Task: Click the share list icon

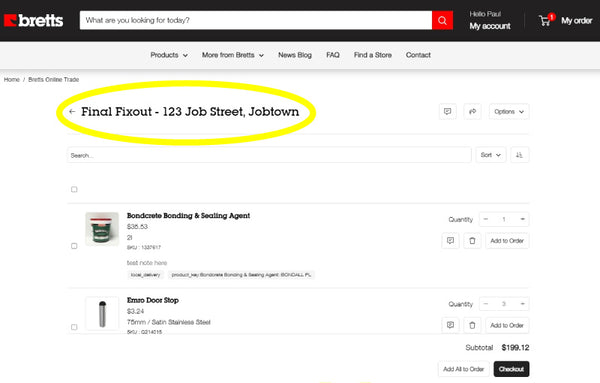Action: coord(472,112)
